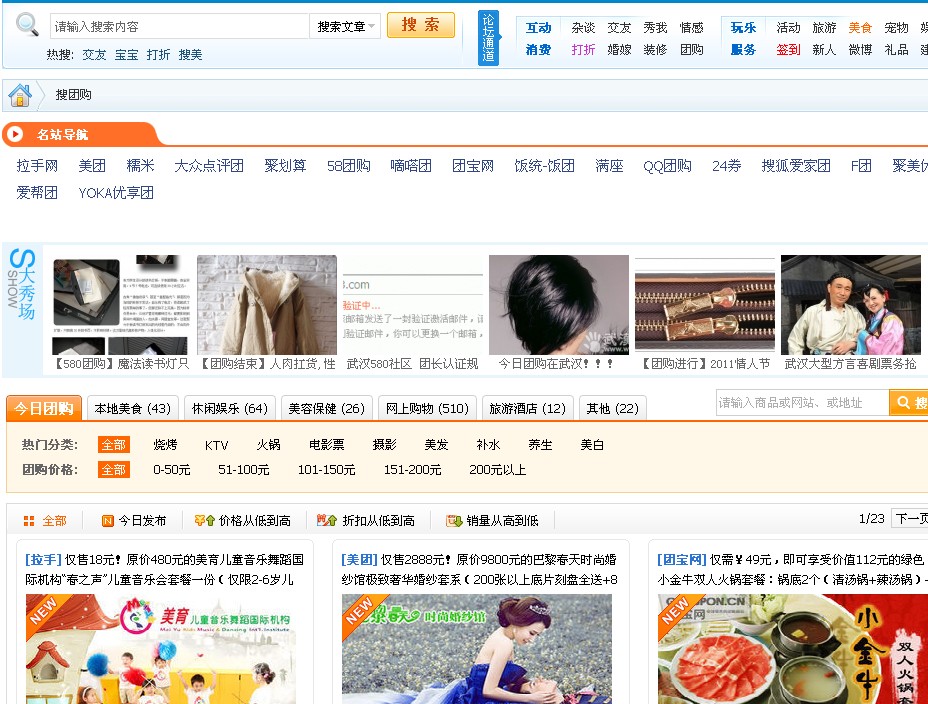Open the hairstyle 今日团购在武汉 thumbnail
928x704 pixels.
559,305
